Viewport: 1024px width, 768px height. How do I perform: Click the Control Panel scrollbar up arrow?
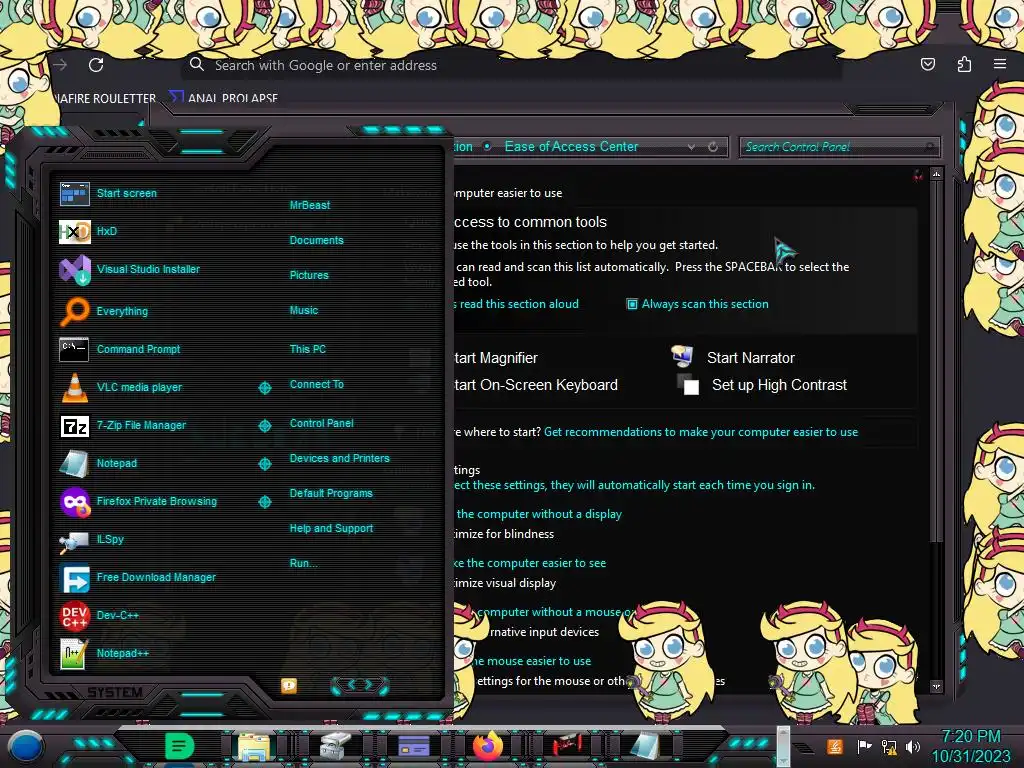click(x=936, y=174)
